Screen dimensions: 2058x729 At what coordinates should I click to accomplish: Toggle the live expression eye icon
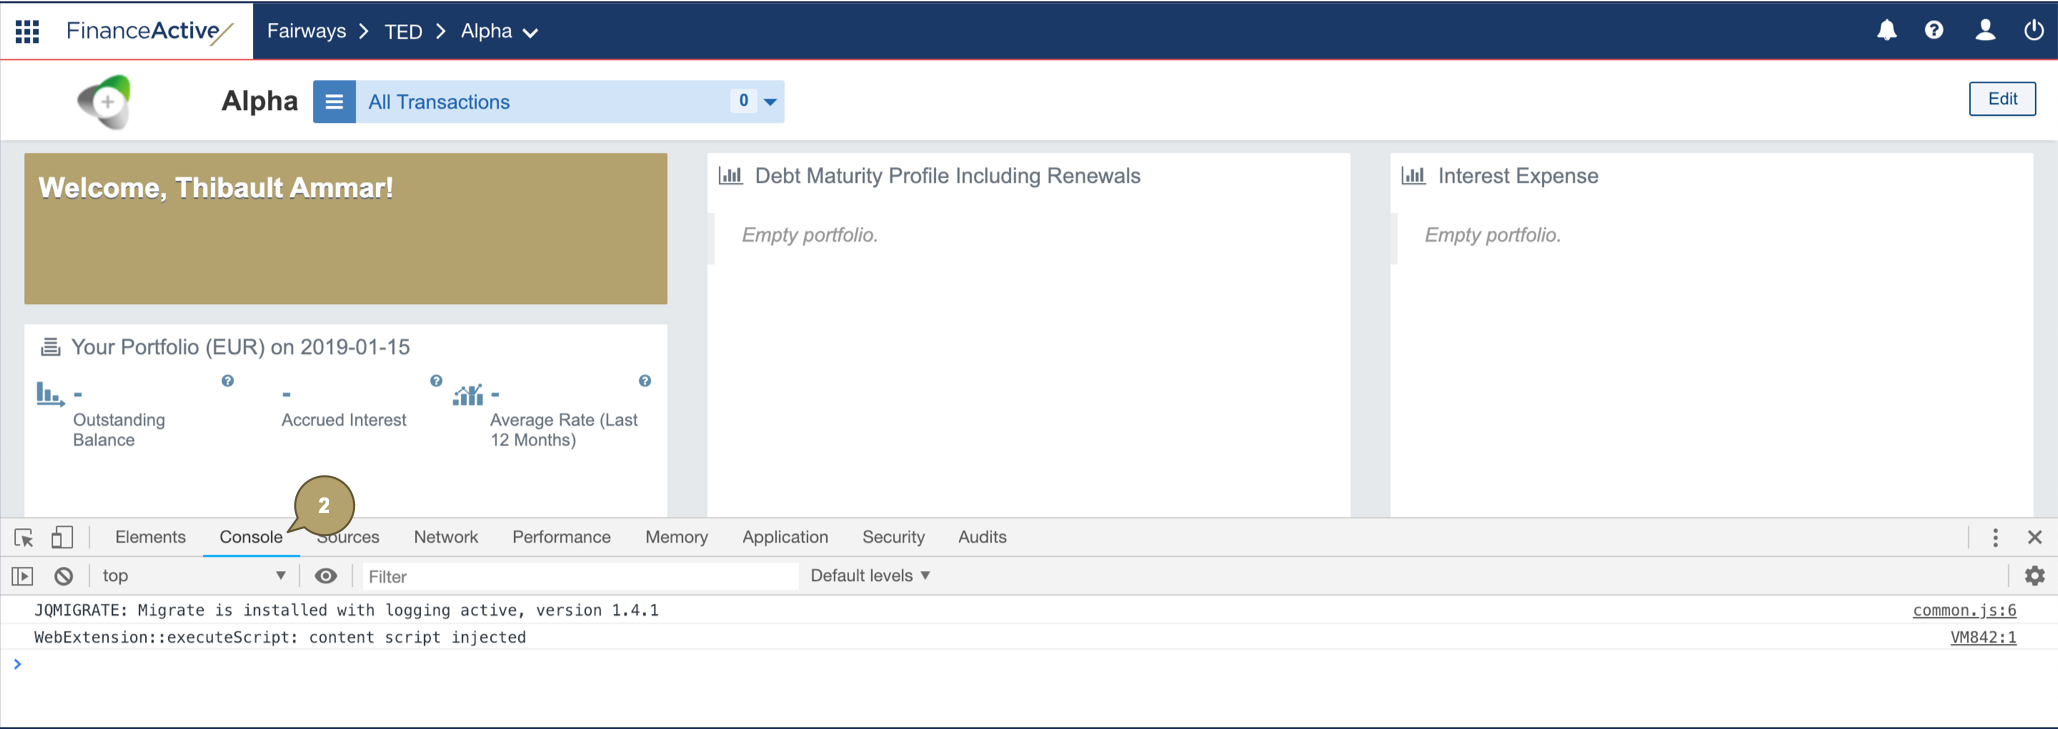(326, 576)
